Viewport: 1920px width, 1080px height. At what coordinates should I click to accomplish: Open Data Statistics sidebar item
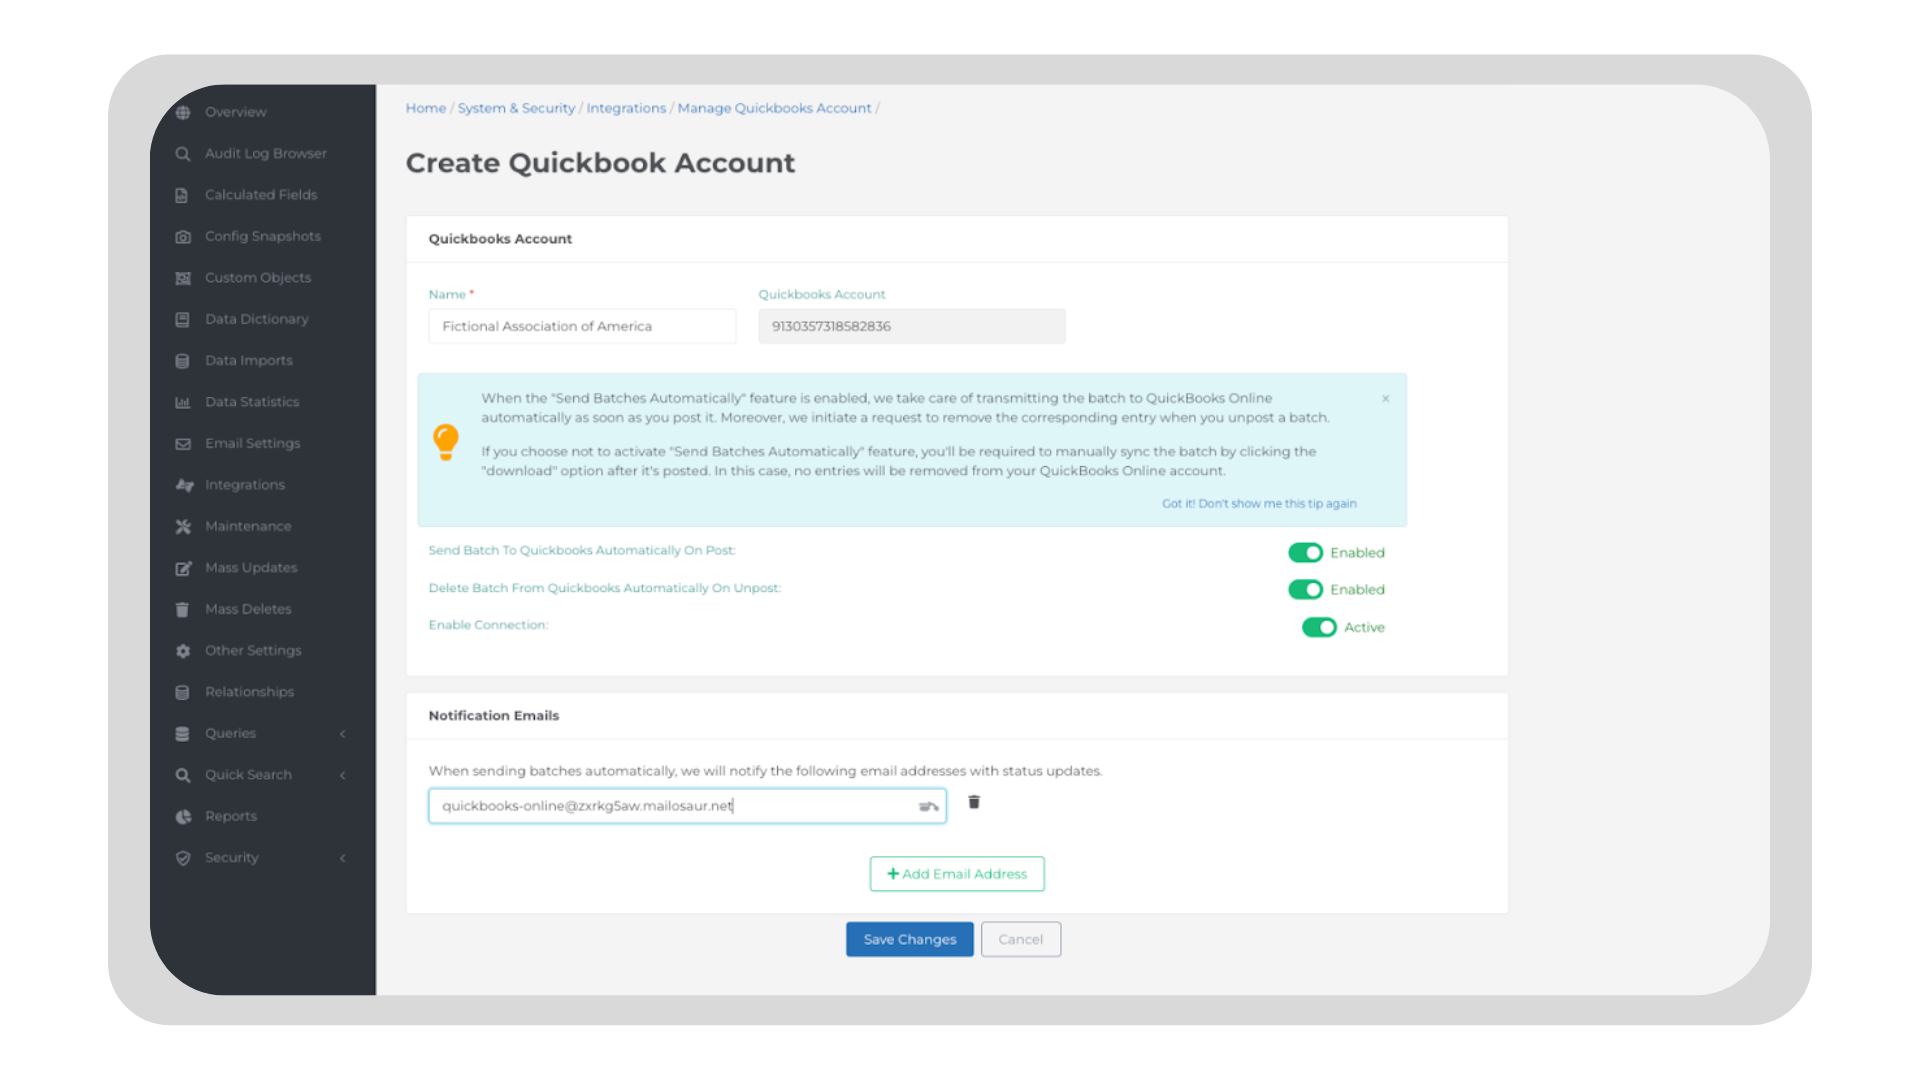coord(252,402)
